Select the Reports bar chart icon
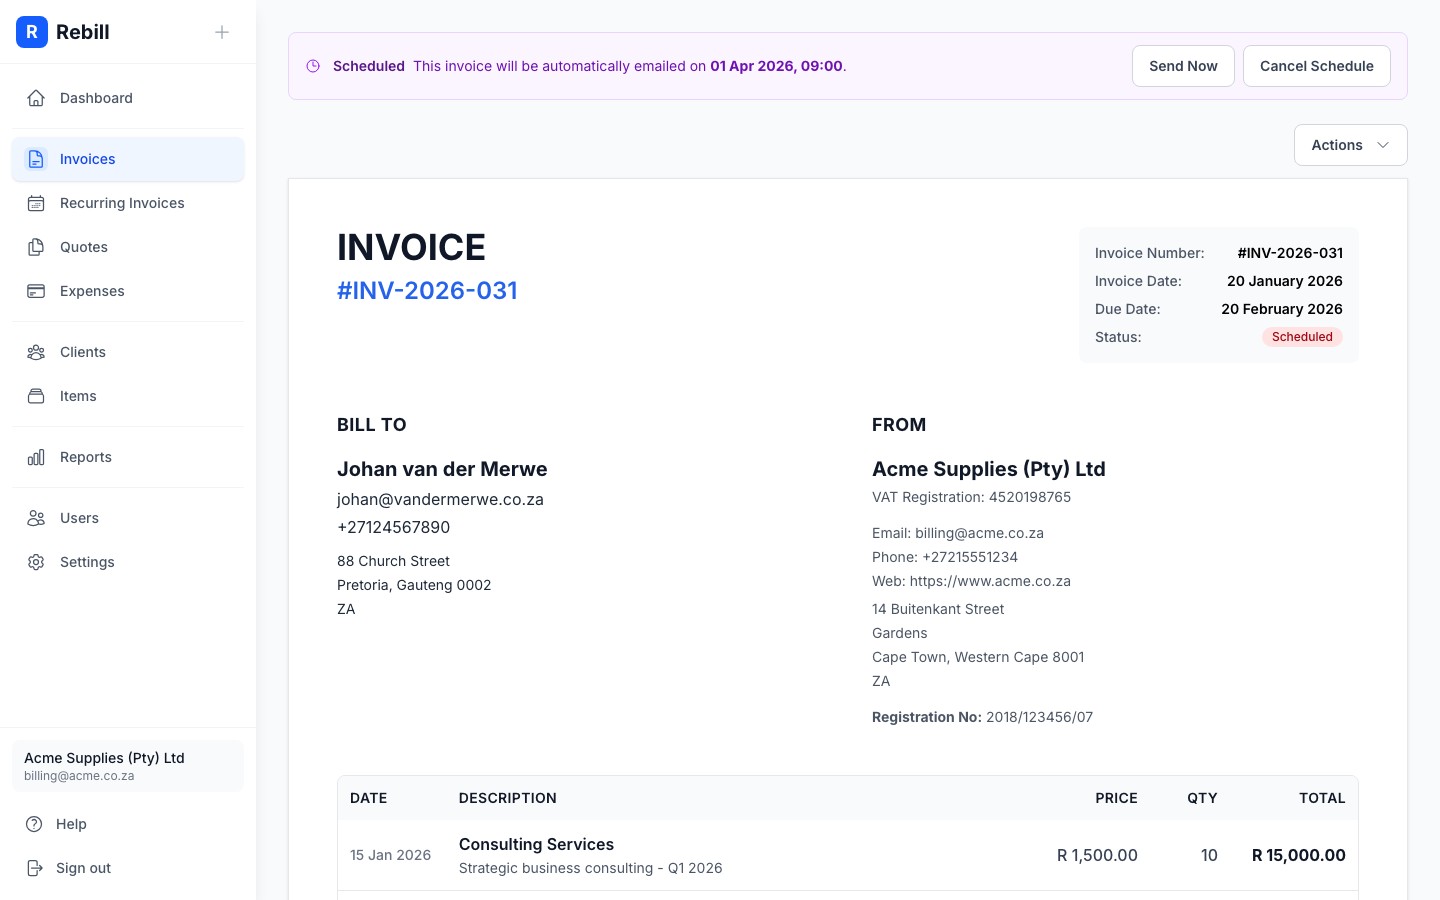This screenshot has width=1440, height=900. coord(36,457)
